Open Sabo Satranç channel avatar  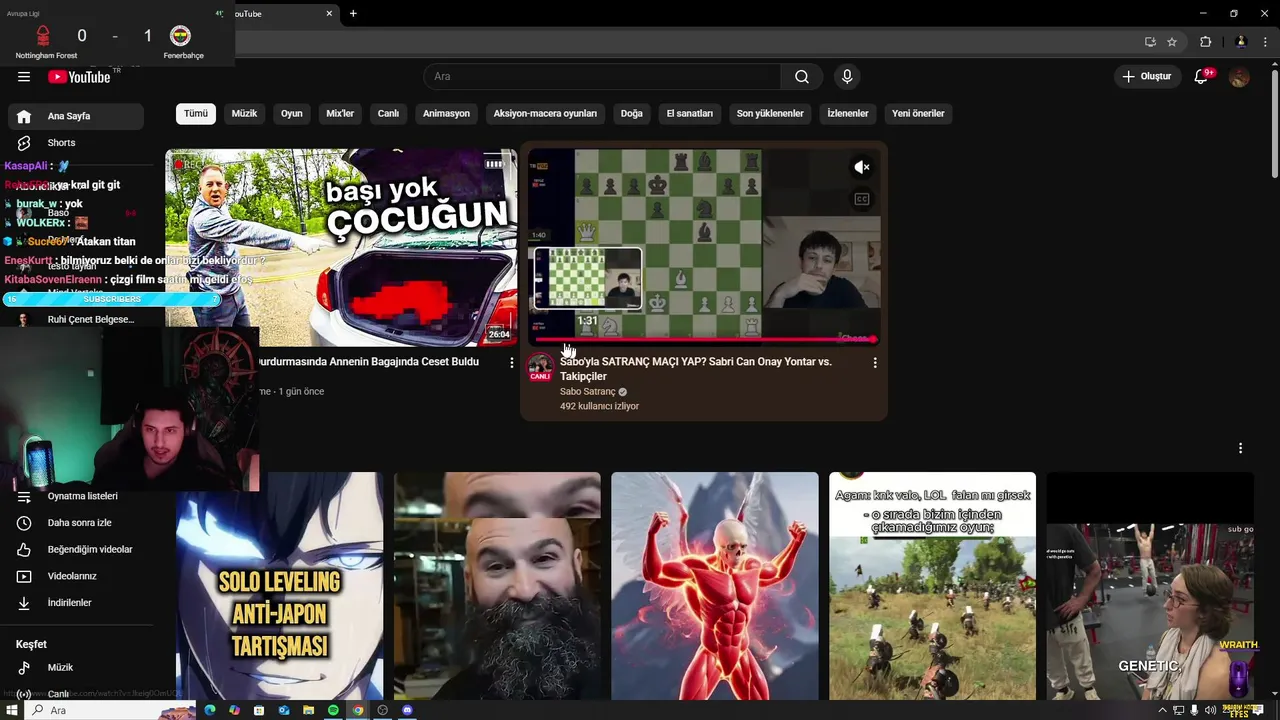[540, 367]
